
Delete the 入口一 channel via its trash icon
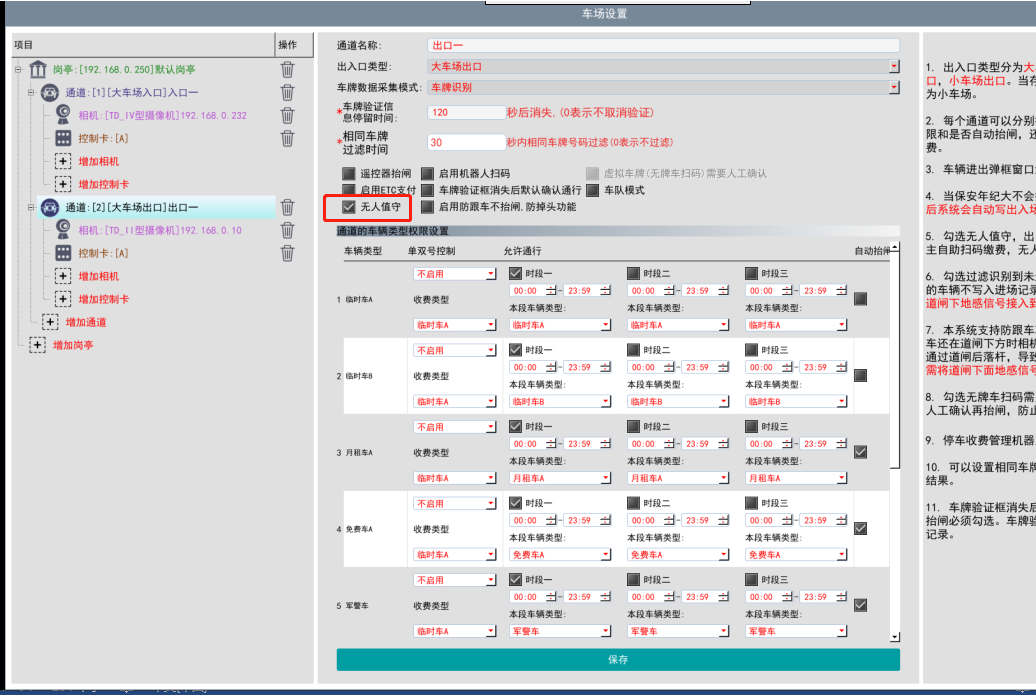pyautogui.click(x=287, y=92)
